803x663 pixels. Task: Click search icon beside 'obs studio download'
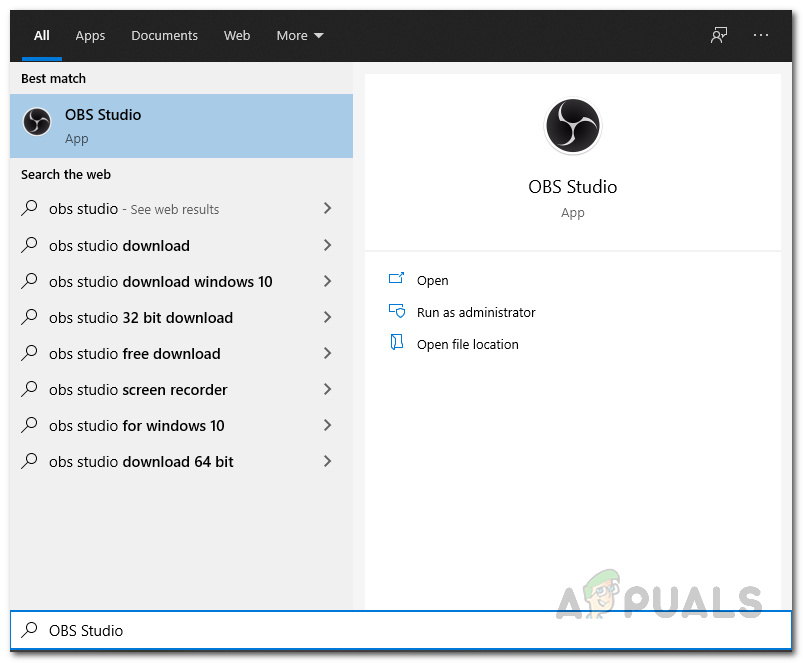pos(29,245)
